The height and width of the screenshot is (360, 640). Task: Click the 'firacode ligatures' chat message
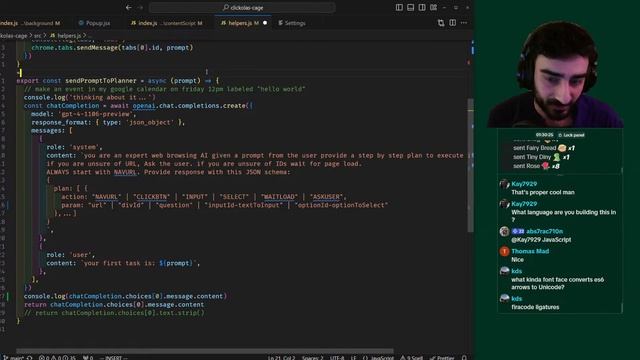coord(535,307)
